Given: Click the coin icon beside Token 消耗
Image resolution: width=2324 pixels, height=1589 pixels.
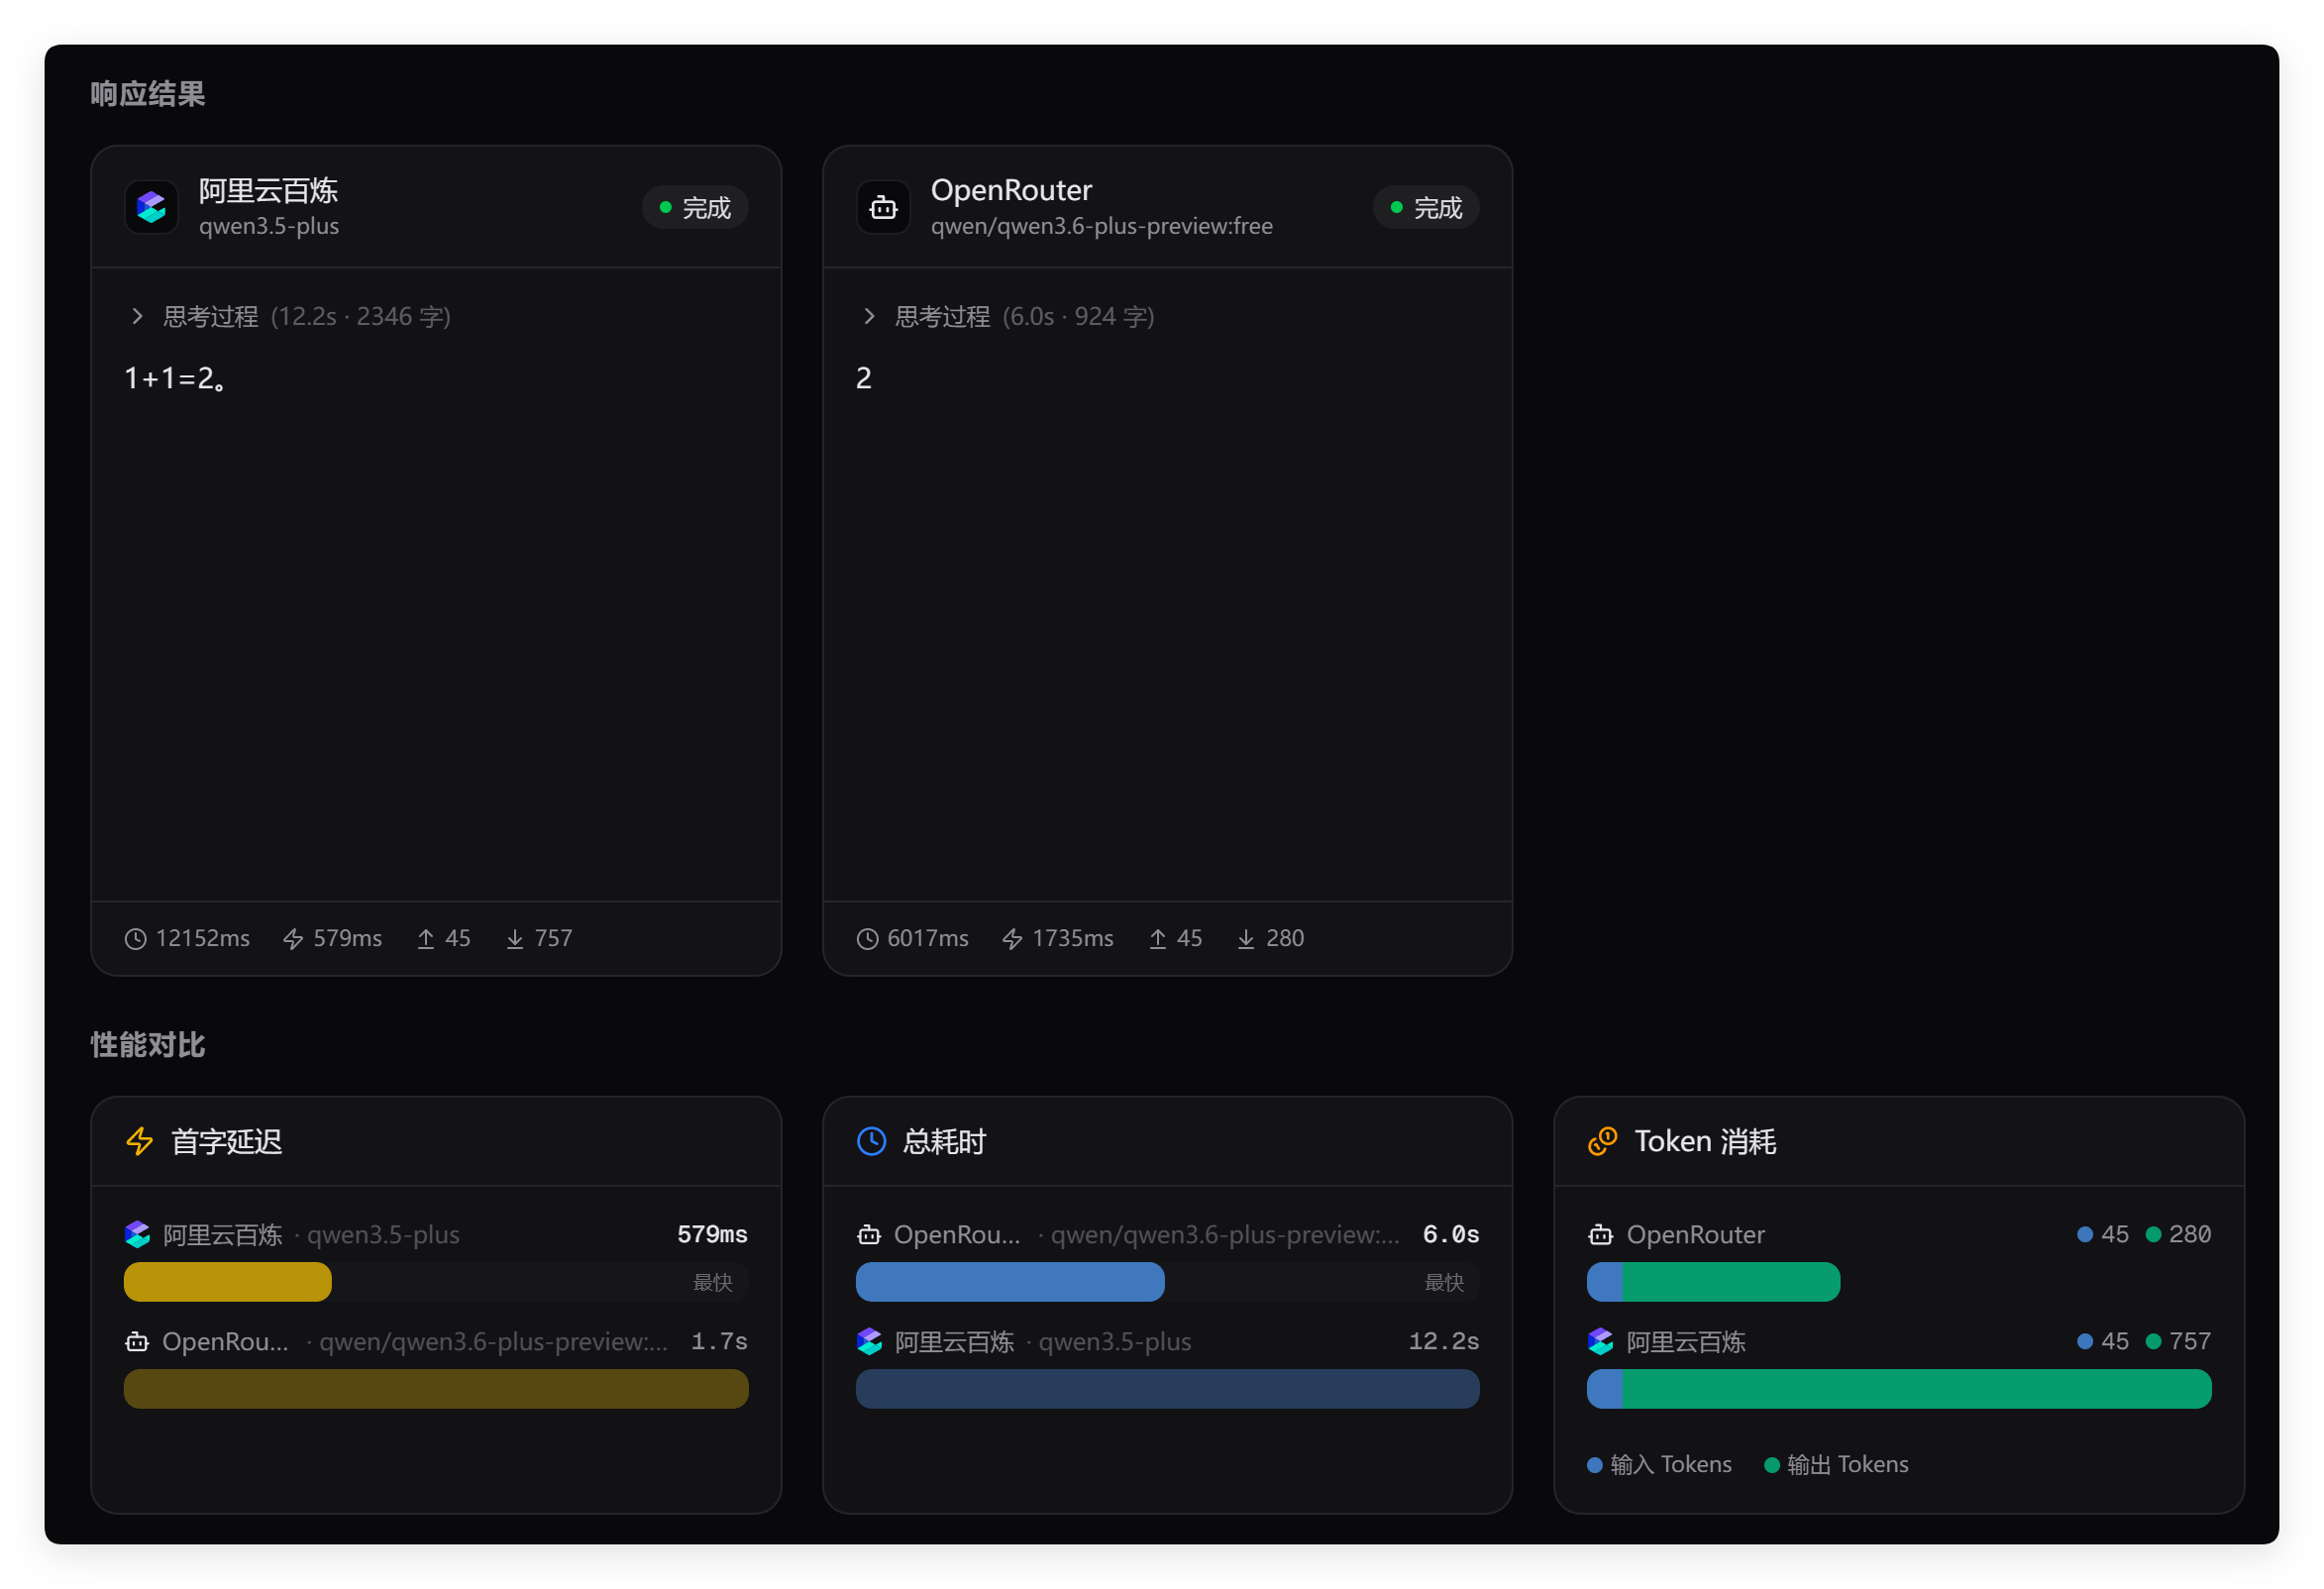Looking at the screenshot, I should tap(1602, 1141).
